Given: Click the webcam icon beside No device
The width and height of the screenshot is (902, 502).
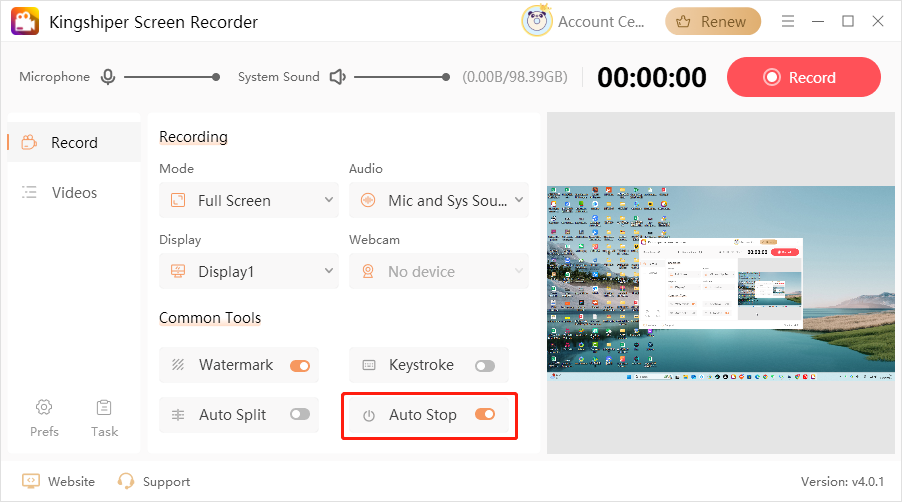Looking at the screenshot, I should click(368, 271).
